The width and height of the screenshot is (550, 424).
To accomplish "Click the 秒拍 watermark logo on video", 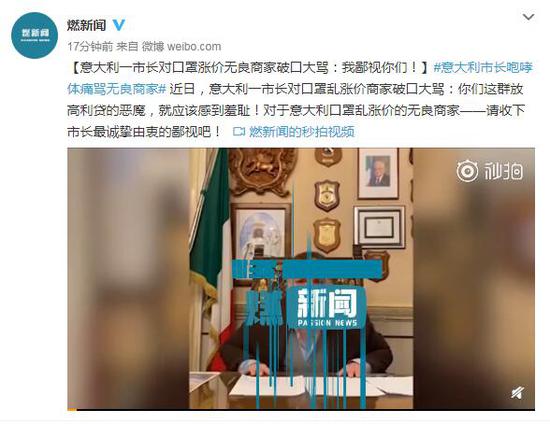I will point(490,171).
